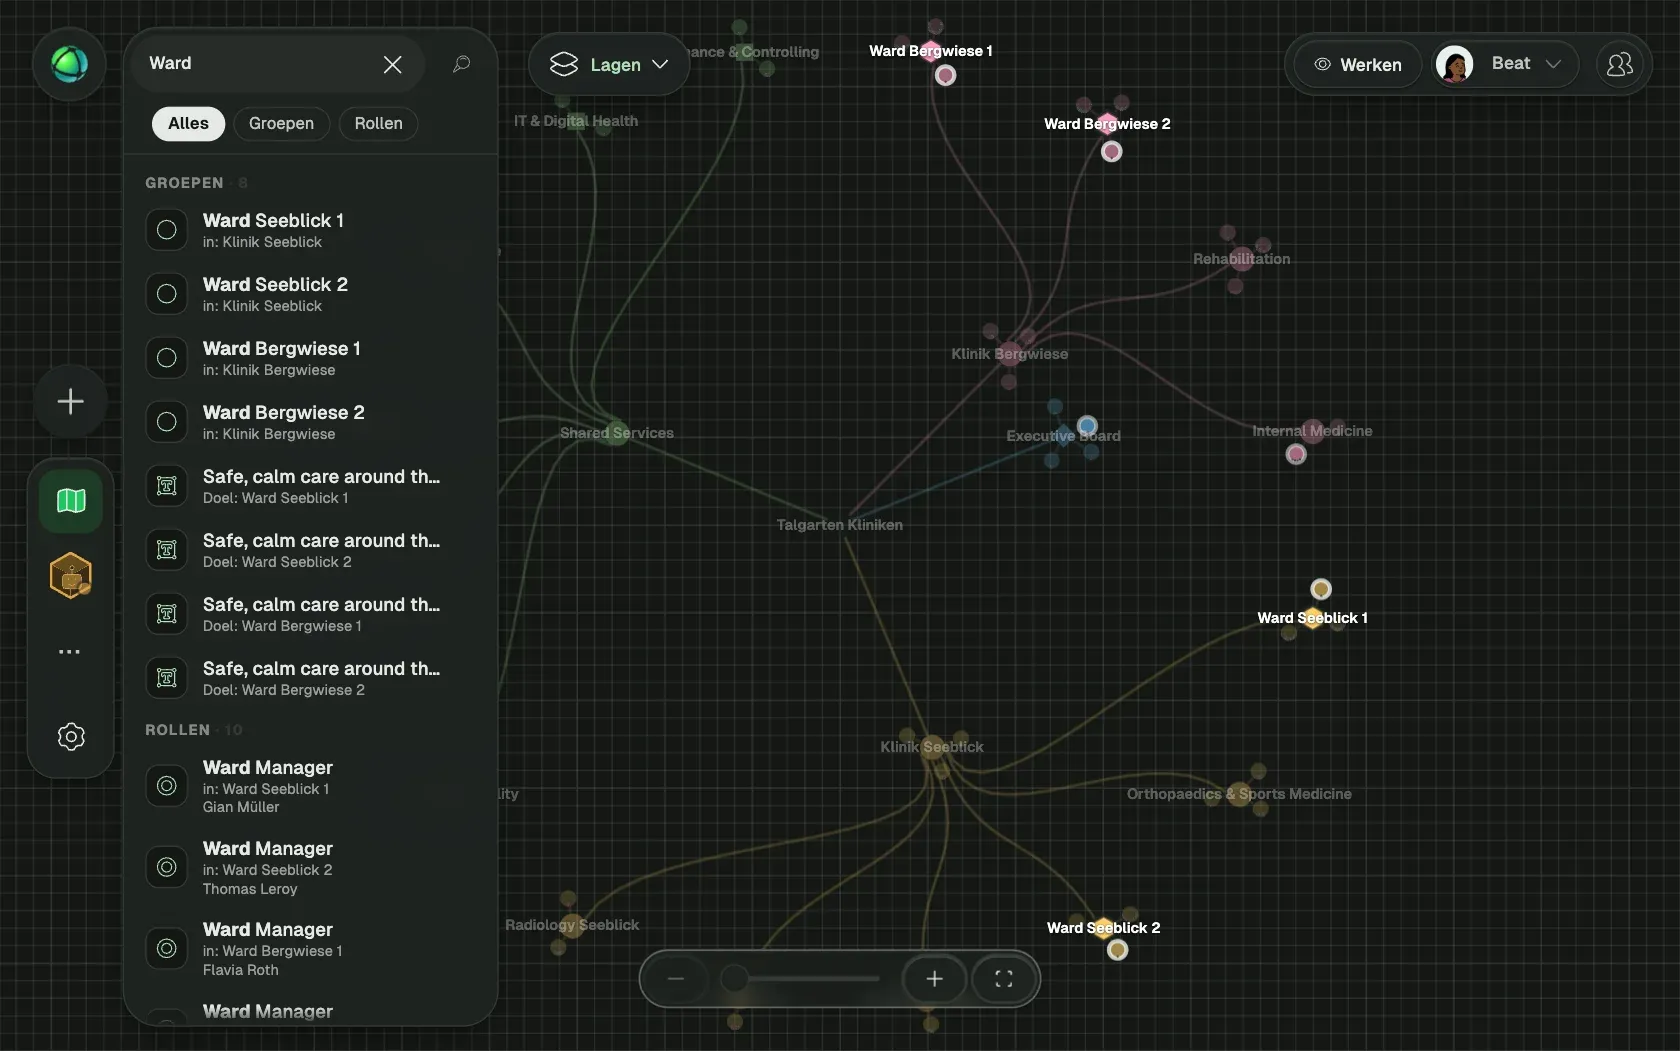Select Ward Bergwiese 2 group result
Viewport: 1680px width, 1051px height.
pos(311,422)
